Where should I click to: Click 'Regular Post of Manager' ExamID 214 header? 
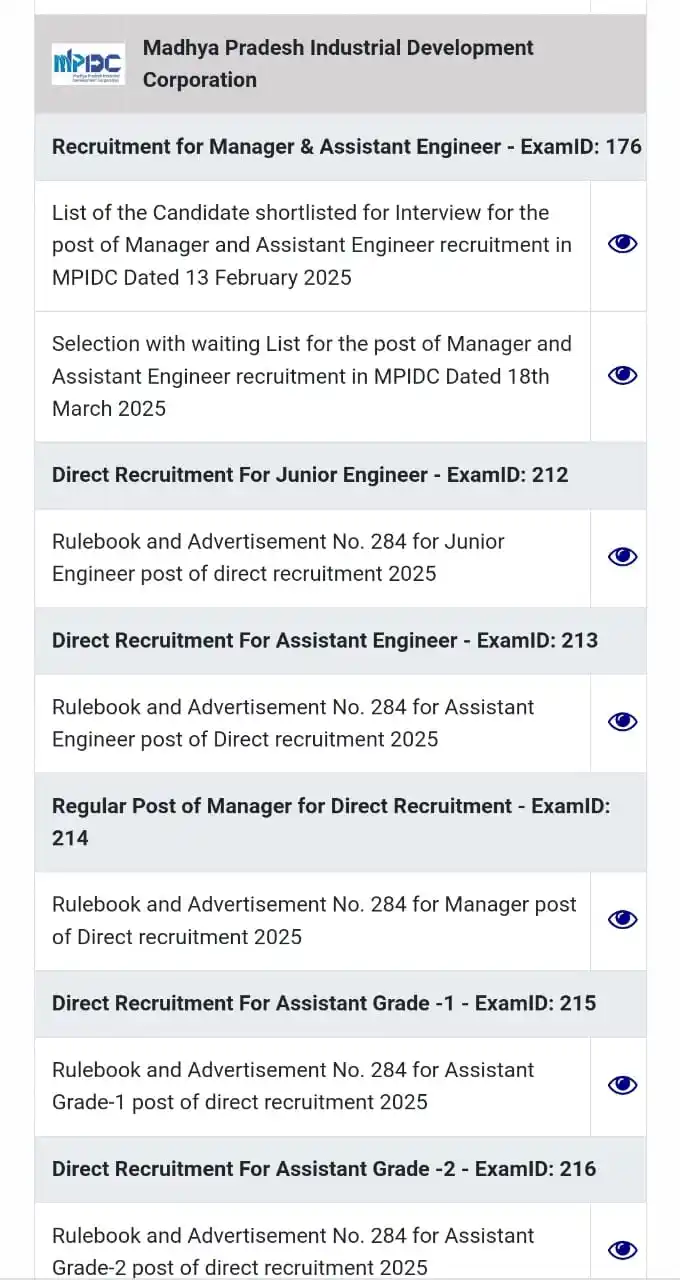(x=330, y=822)
